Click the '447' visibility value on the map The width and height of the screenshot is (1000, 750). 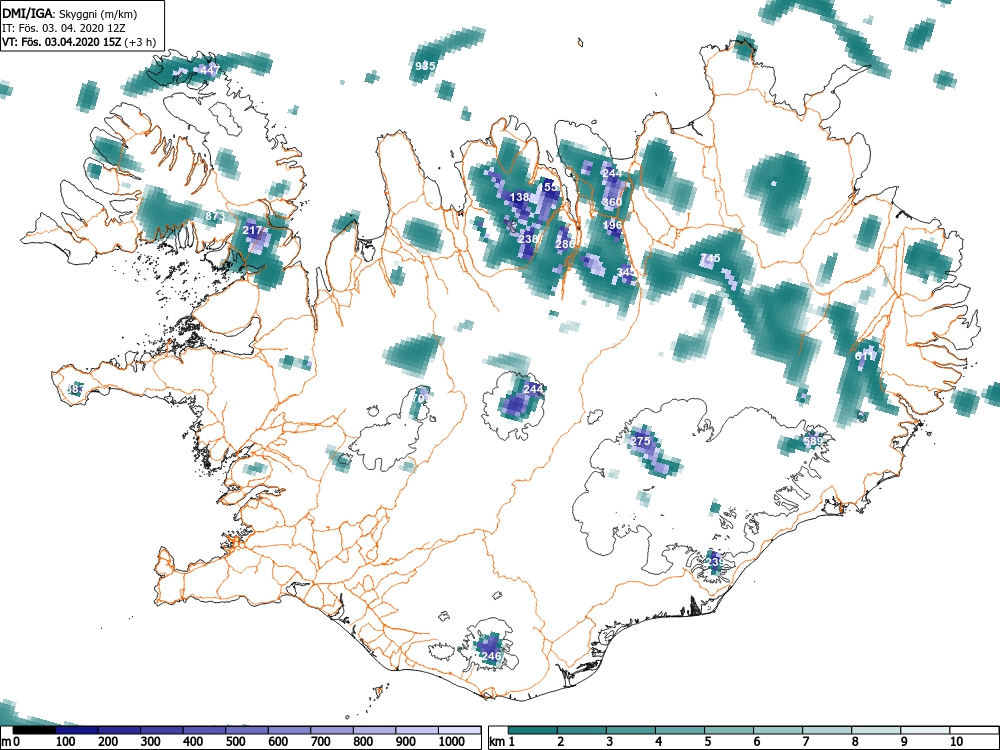click(x=210, y=70)
